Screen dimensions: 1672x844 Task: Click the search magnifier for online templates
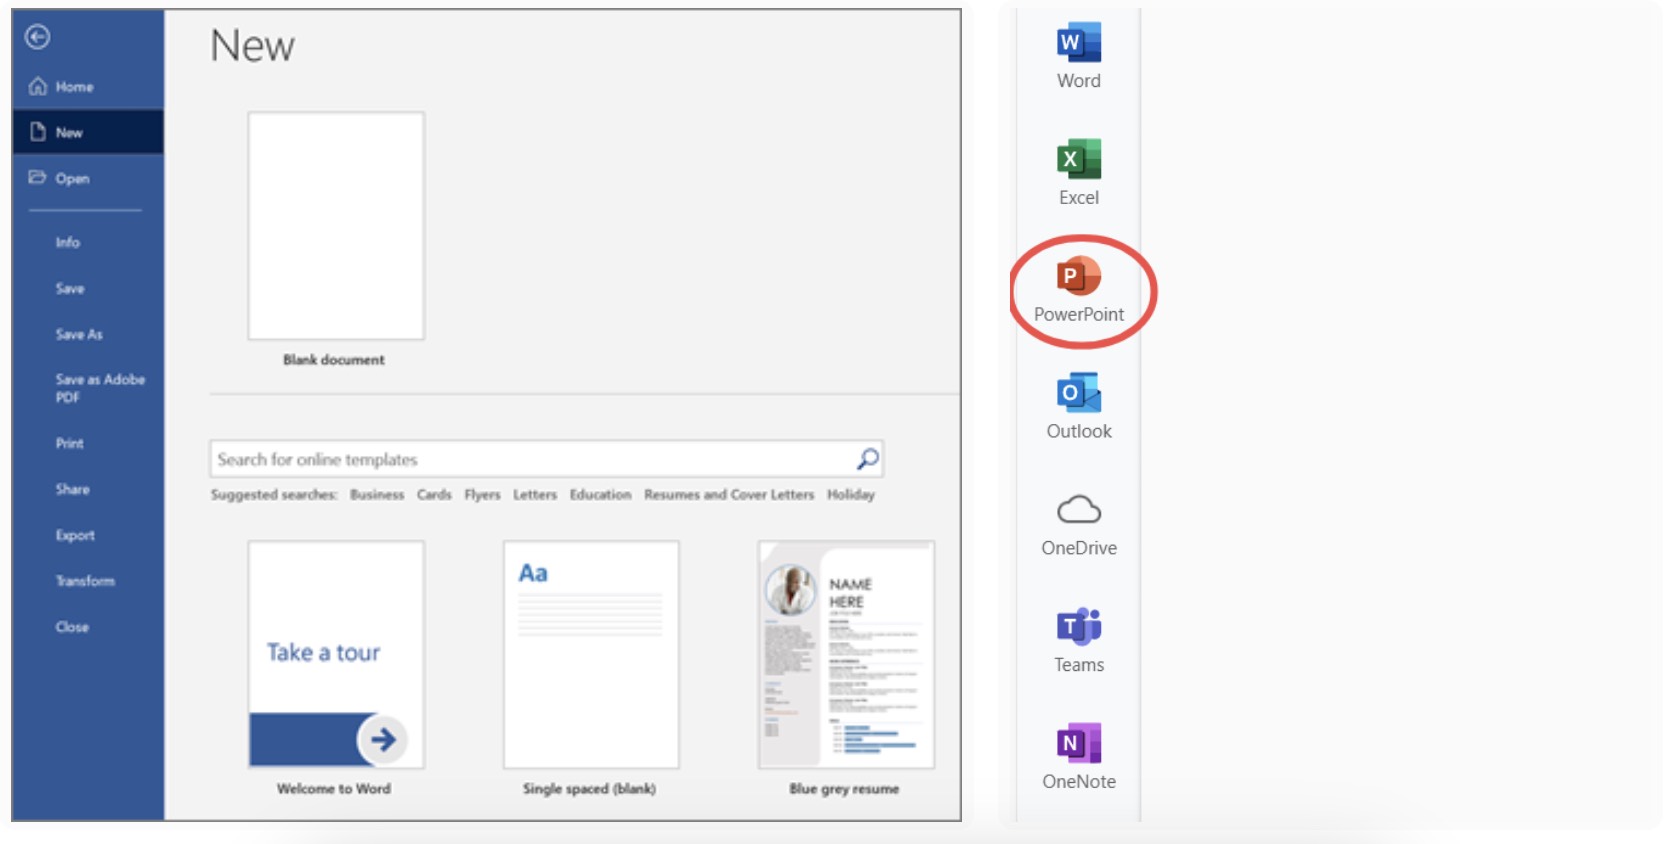(868, 459)
